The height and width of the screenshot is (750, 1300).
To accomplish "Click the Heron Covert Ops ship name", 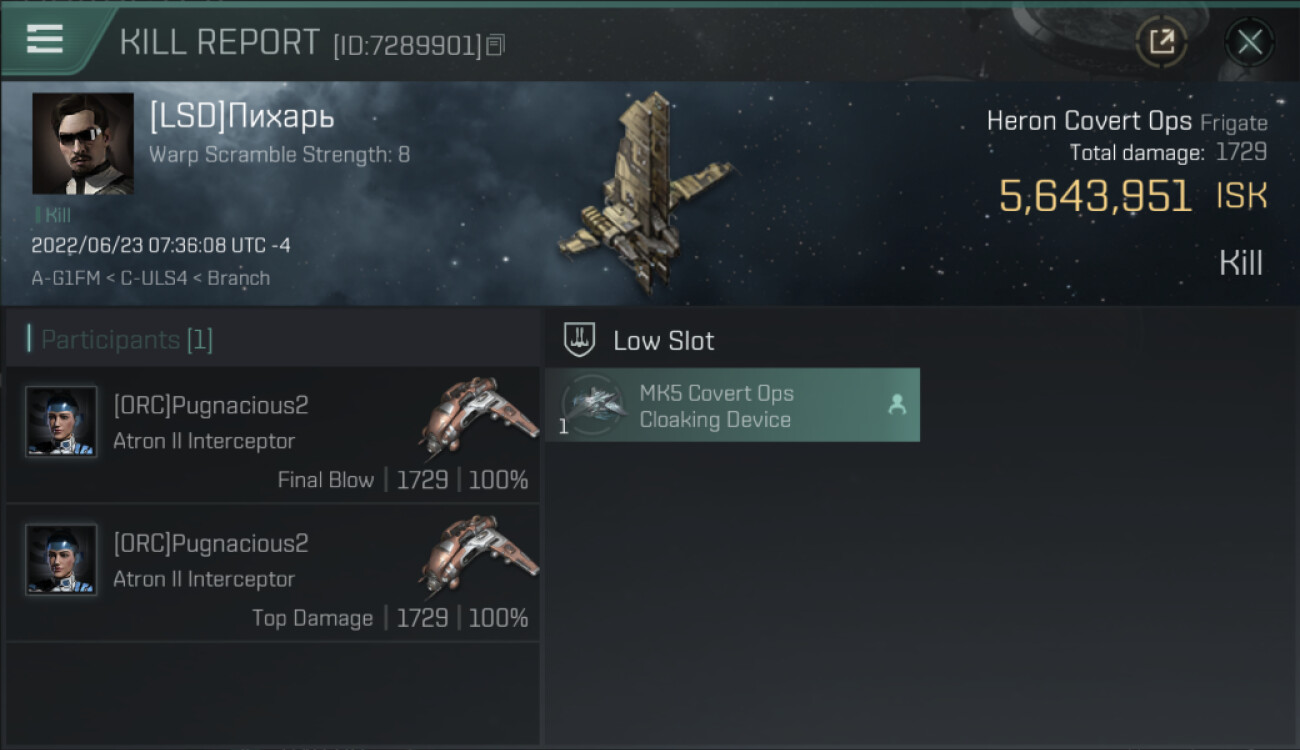I will coord(1089,121).
